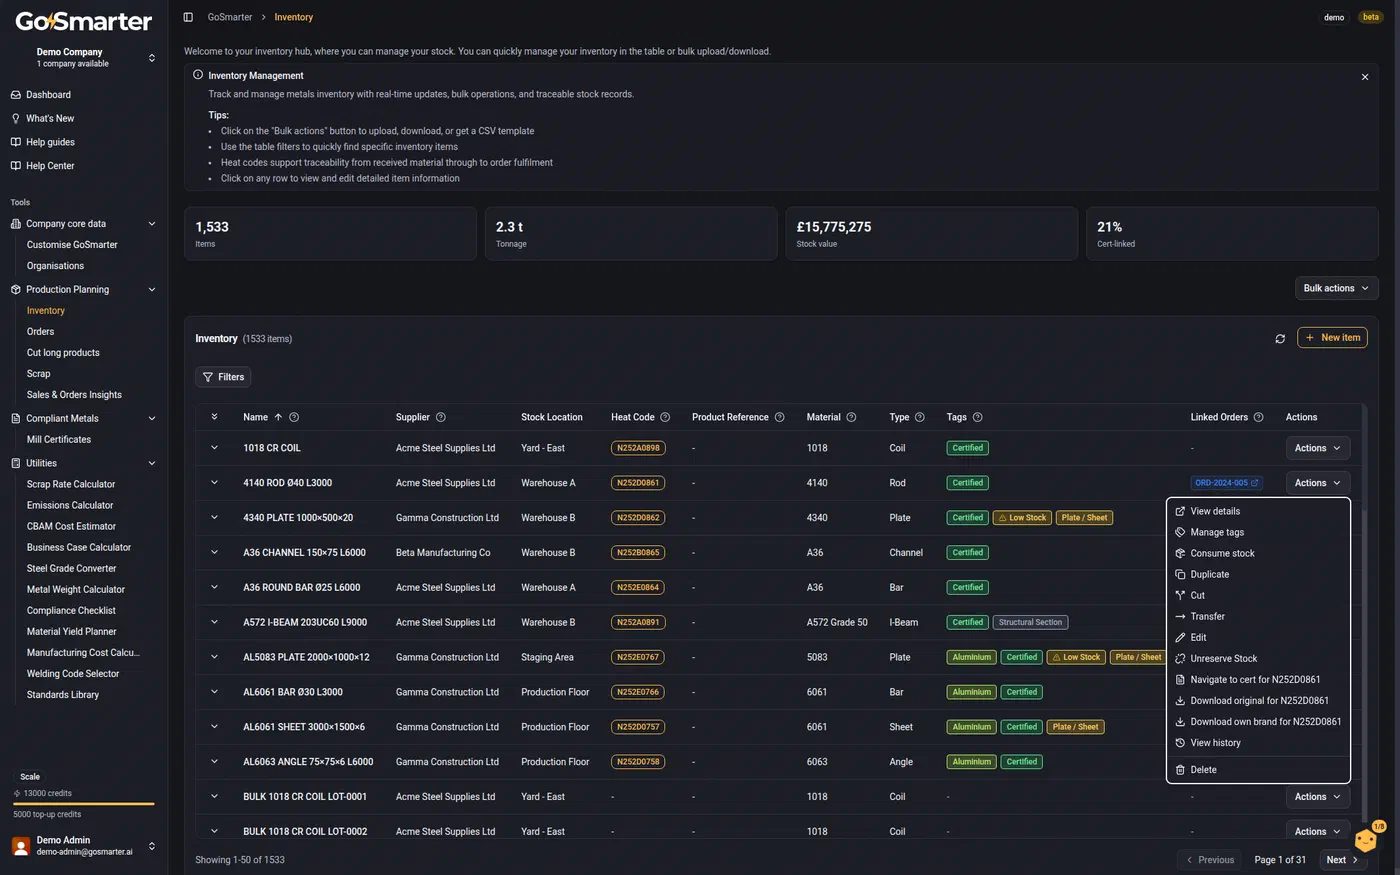Click the Structural Section tag
This screenshot has width=1400, height=875.
point(1031,622)
